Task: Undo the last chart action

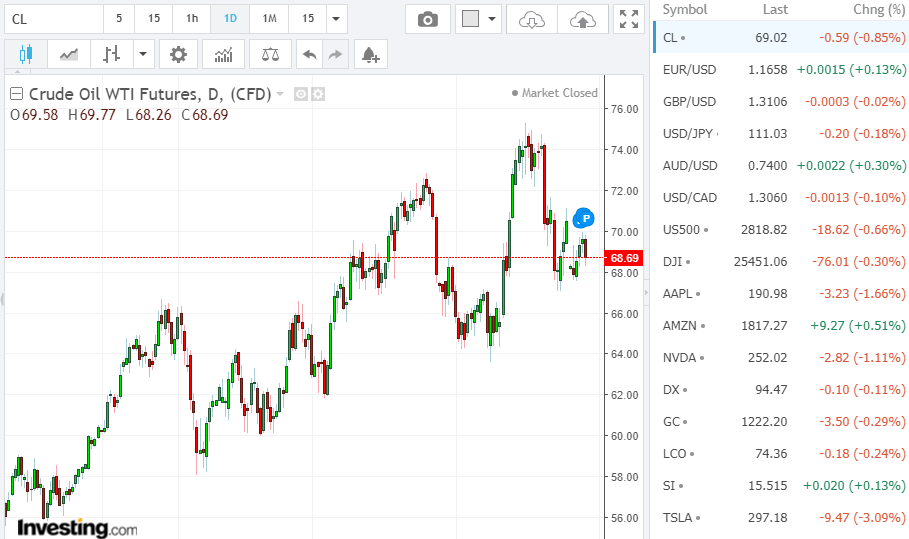Action: tap(310, 54)
